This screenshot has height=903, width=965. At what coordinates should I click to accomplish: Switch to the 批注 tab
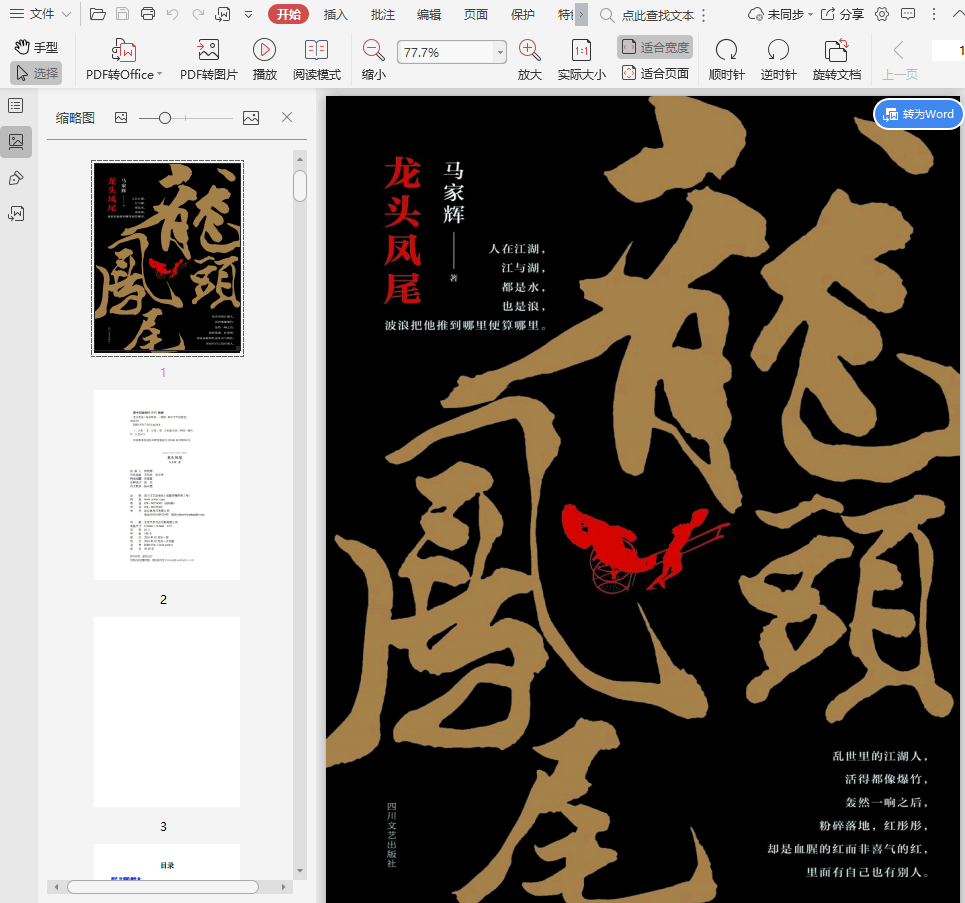[x=382, y=14]
